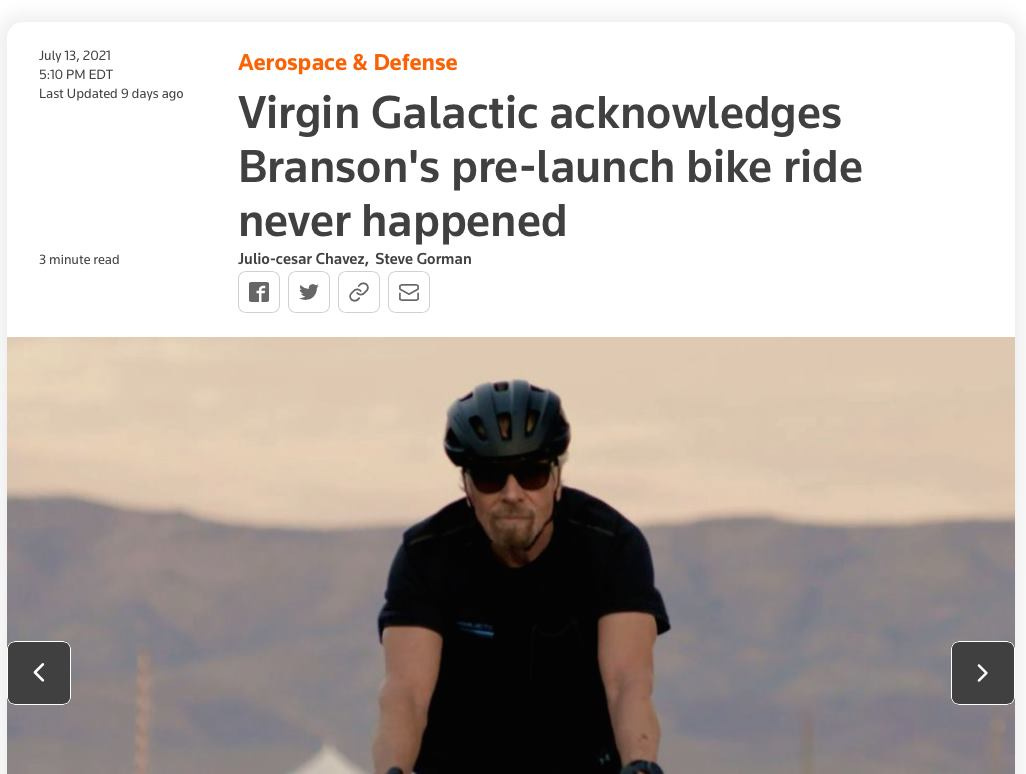The height and width of the screenshot is (774, 1026).
Task: Open the Aerospace & Defense section
Action: (x=347, y=62)
